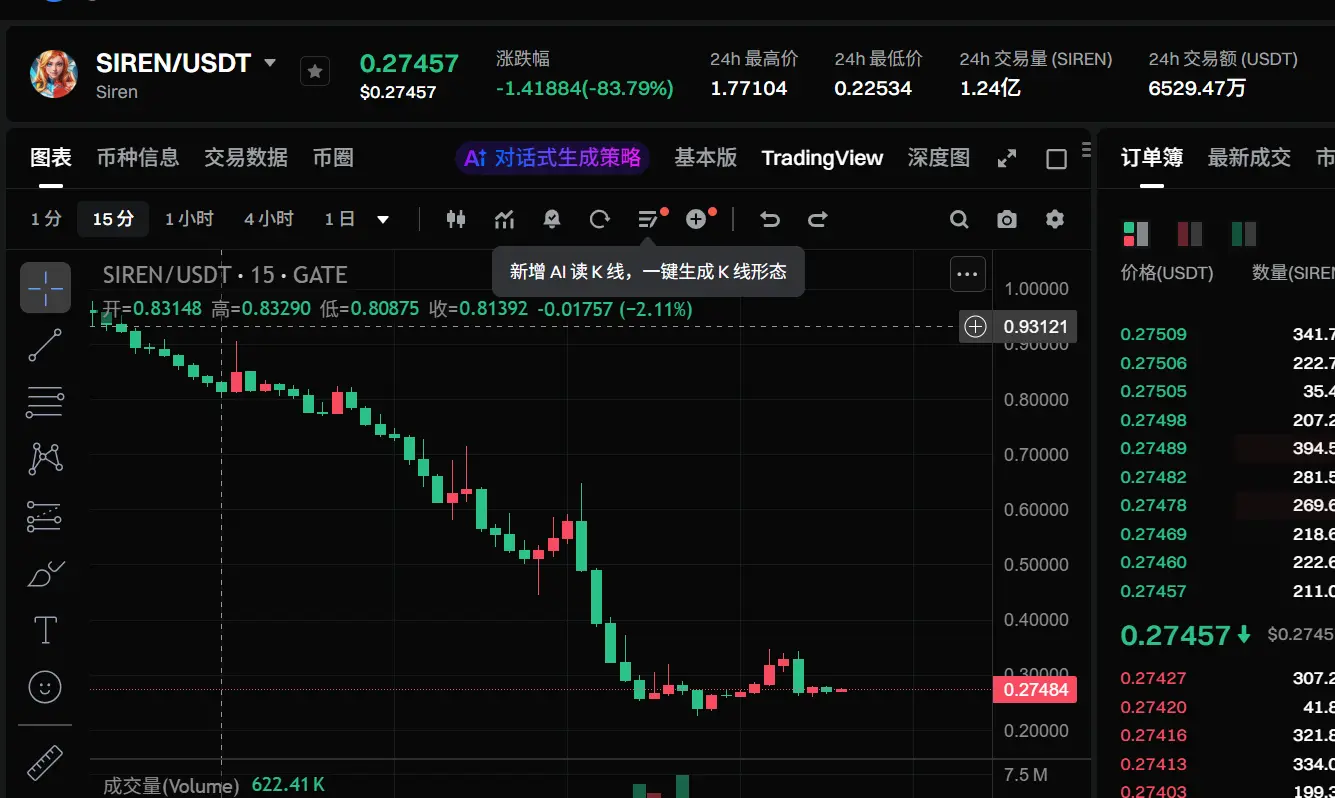Image resolution: width=1335 pixels, height=798 pixels.
Task: Select the 1小时 timeframe
Action: tap(190, 219)
